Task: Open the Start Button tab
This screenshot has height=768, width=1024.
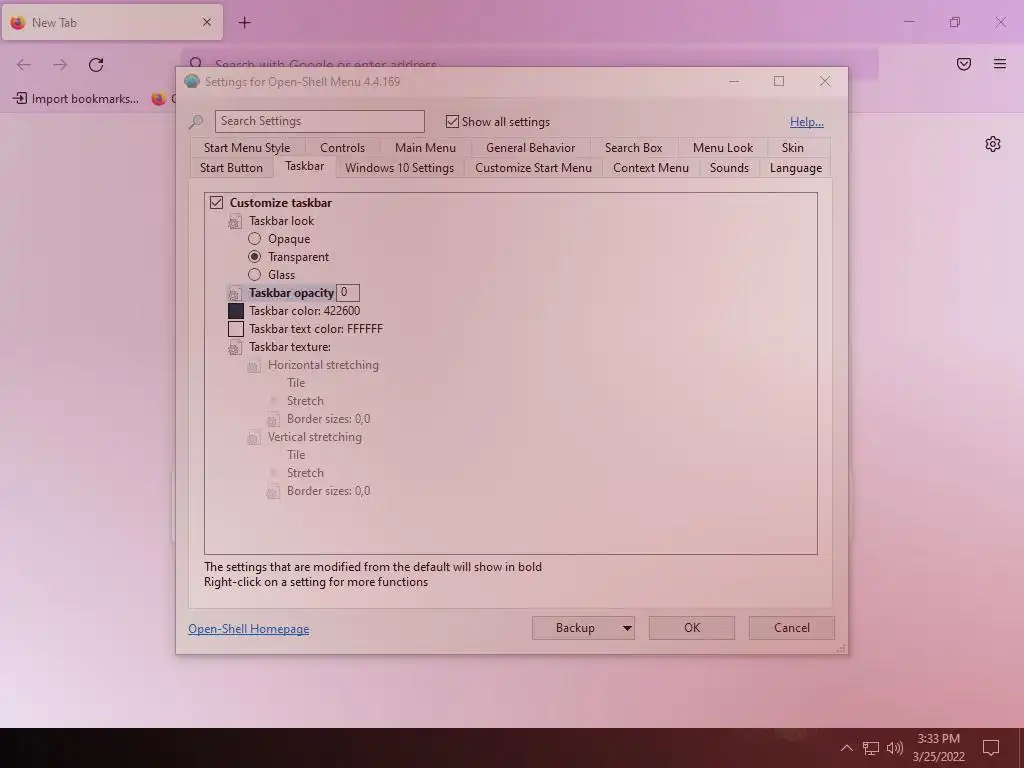Action: pos(231,168)
